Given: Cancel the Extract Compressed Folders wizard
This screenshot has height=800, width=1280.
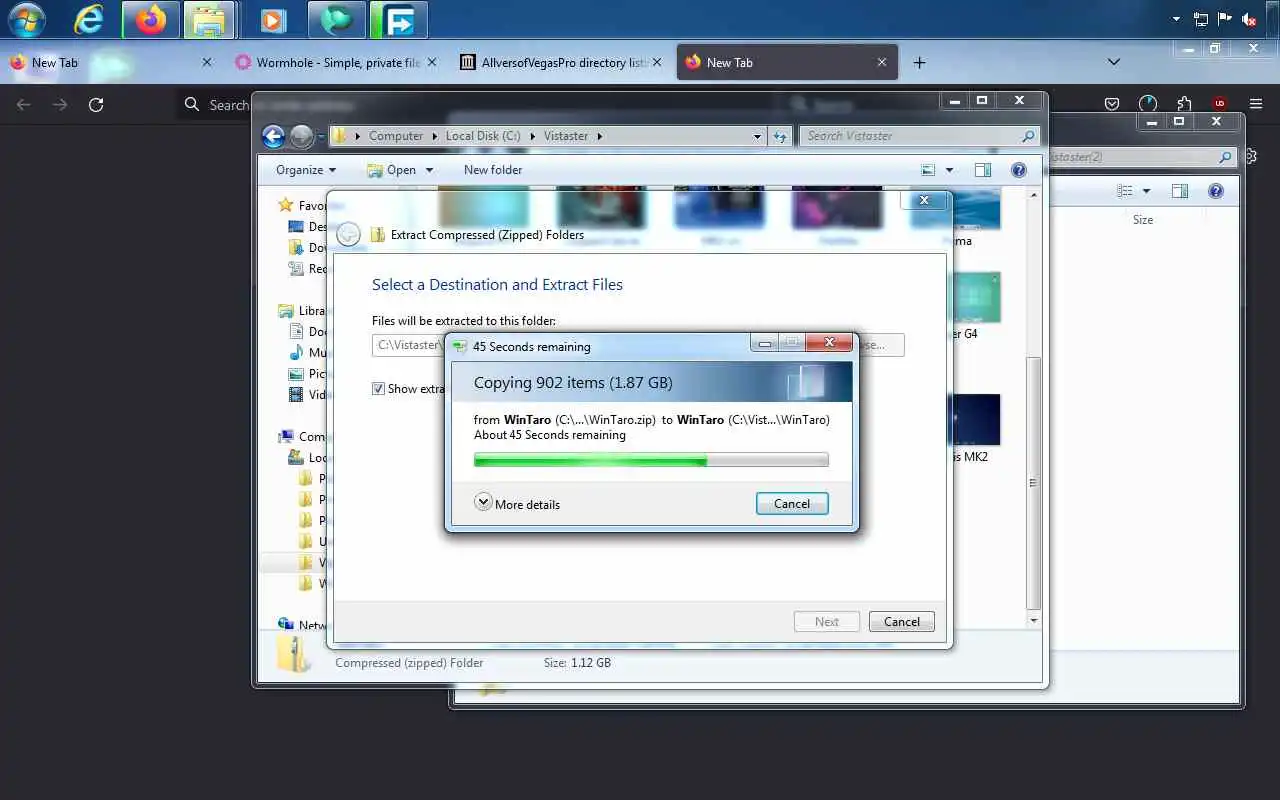Looking at the screenshot, I should pyautogui.click(x=901, y=621).
